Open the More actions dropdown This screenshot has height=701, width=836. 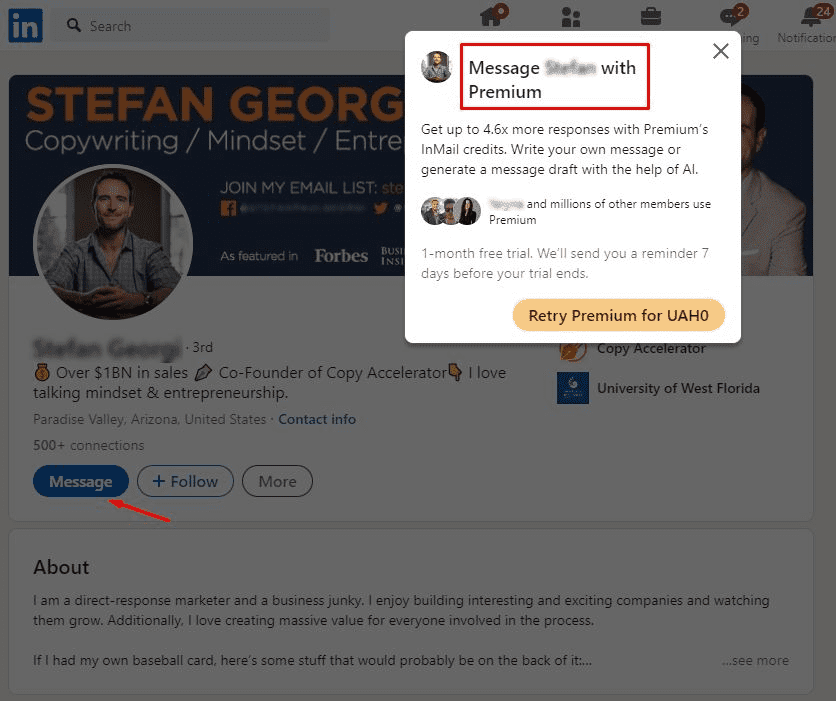(277, 481)
